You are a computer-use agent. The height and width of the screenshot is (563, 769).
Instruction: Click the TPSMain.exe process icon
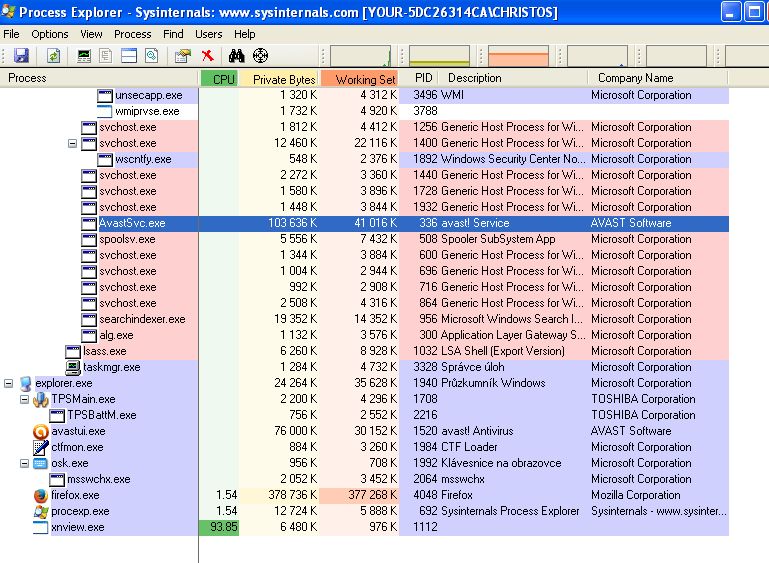41,400
